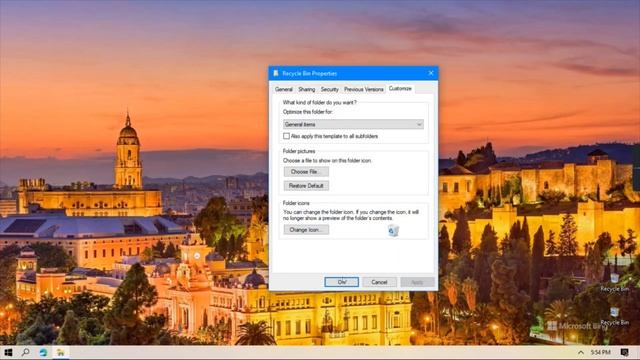The height and width of the screenshot is (360, 640).
Task: Close the Recycle Bin Properties dialog
Action: coord(431,73)
